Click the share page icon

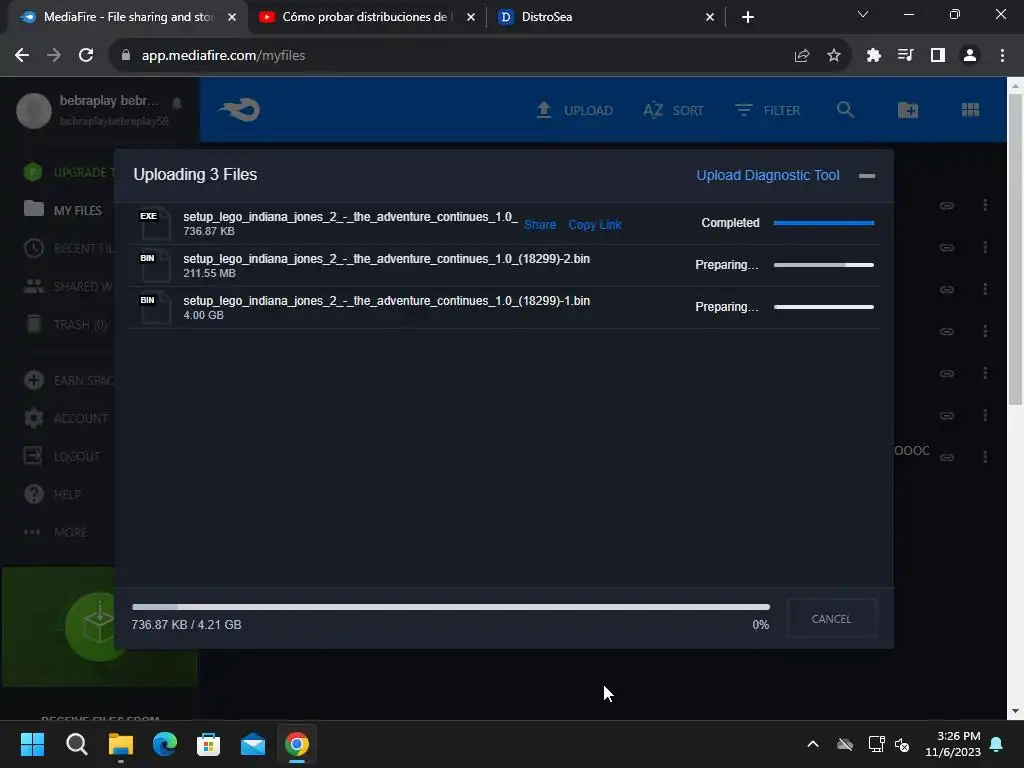pyautogui.click(x=802, y=56)
